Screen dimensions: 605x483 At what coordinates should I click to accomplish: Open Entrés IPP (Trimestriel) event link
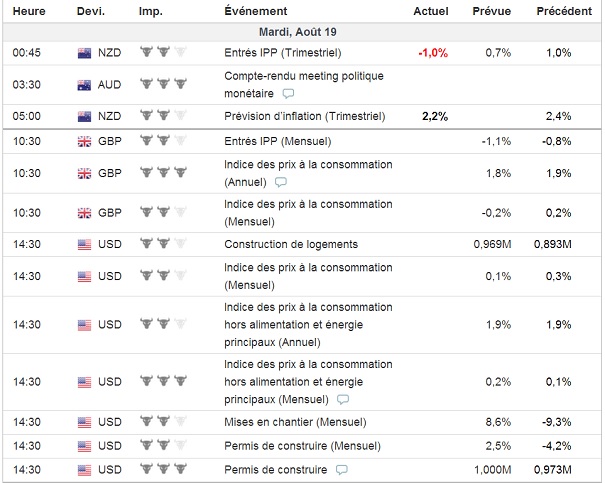[288, 51]
